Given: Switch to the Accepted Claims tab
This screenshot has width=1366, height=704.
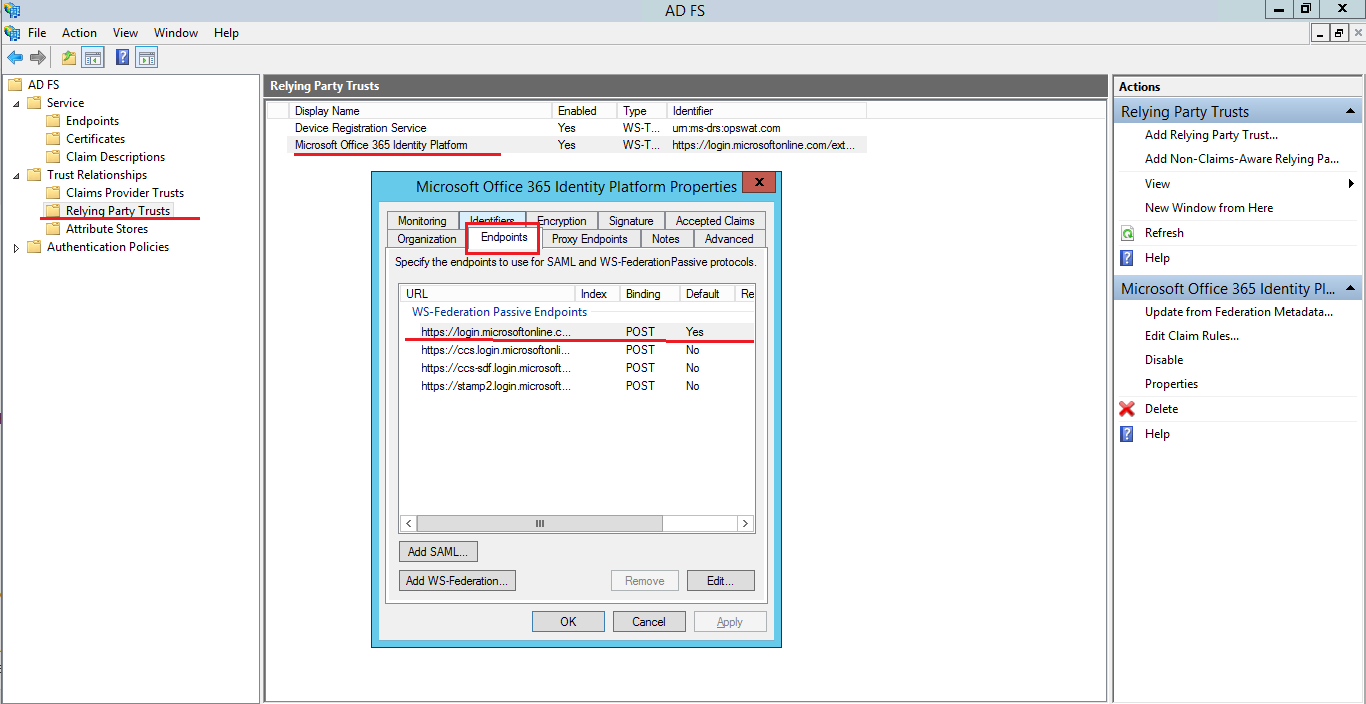Looking at the screenshot, I should coord(714,221).
